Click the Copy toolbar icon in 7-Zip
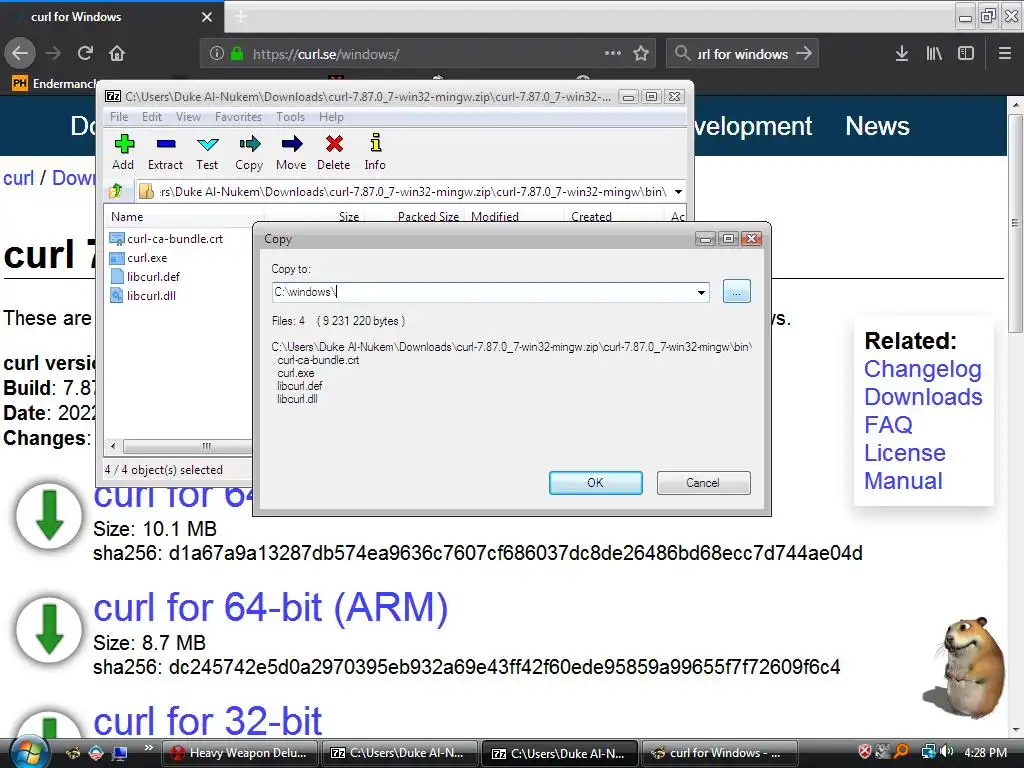 (249, 152)
